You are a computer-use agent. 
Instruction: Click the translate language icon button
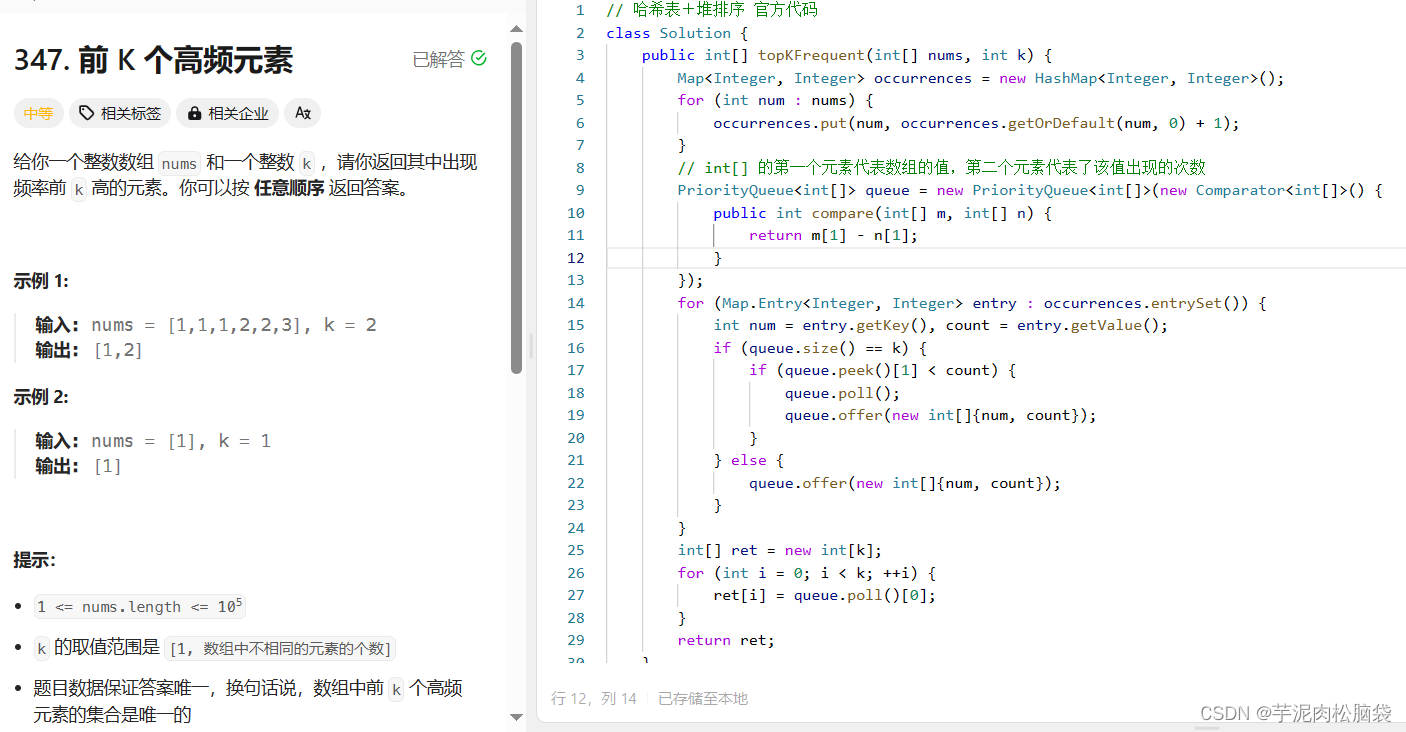pyautogui.click(x=302, y=114)
